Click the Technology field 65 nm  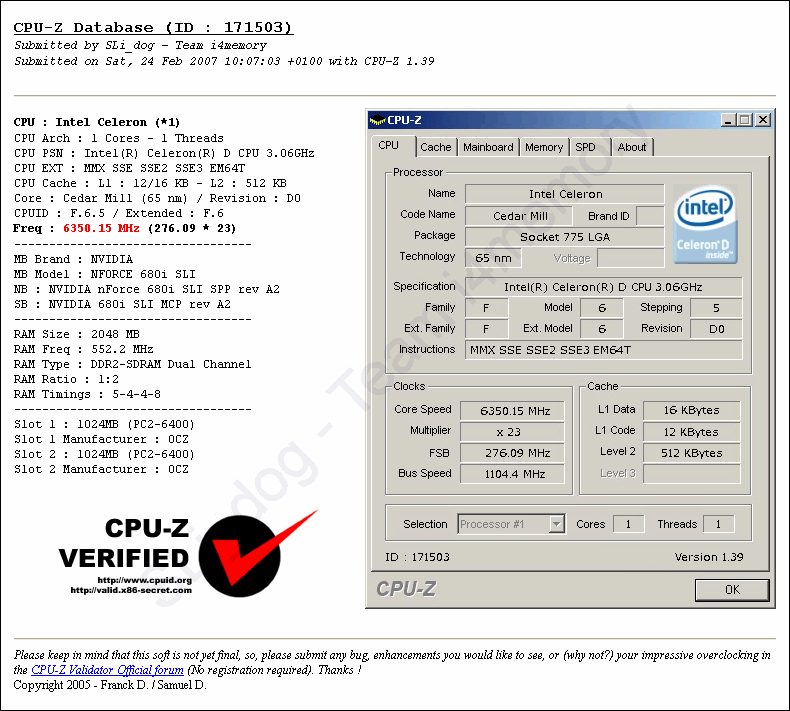pos(493,258)
